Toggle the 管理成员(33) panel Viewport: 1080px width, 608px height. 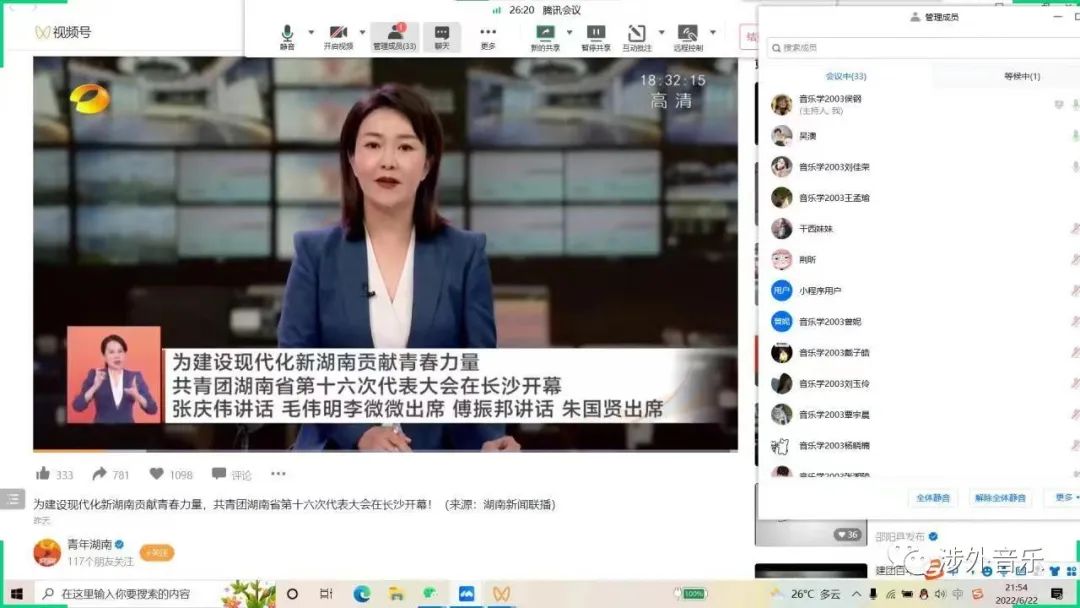(395, 37)
